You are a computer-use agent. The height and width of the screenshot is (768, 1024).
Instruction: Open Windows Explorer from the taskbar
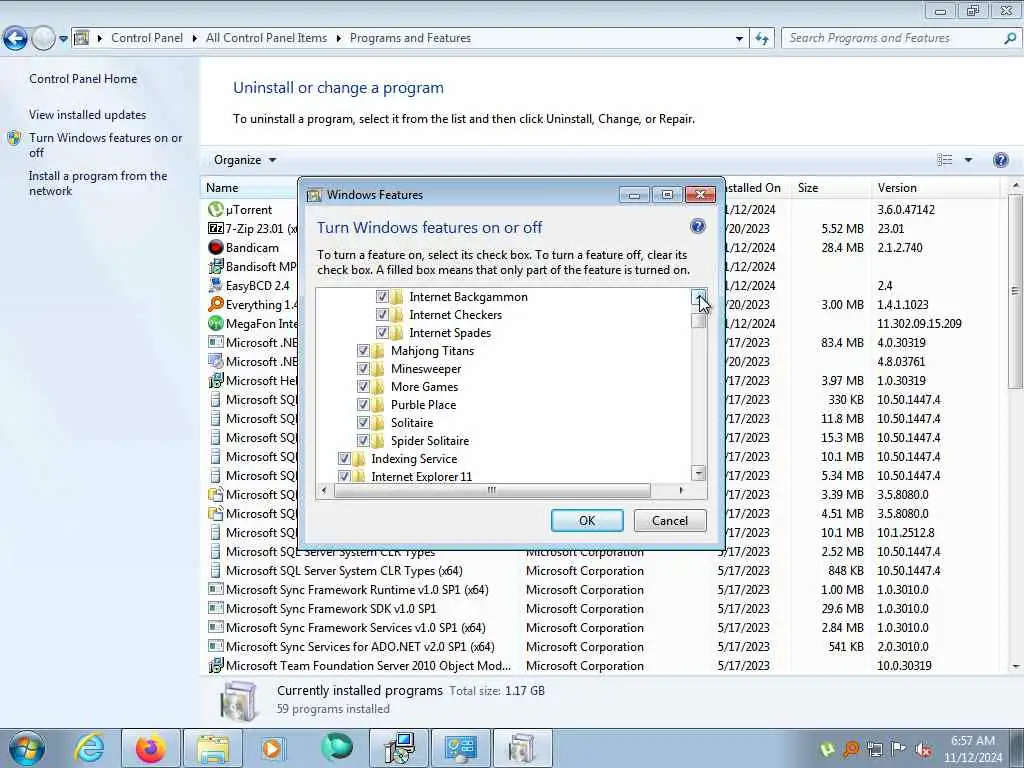(x=213, y=748)
